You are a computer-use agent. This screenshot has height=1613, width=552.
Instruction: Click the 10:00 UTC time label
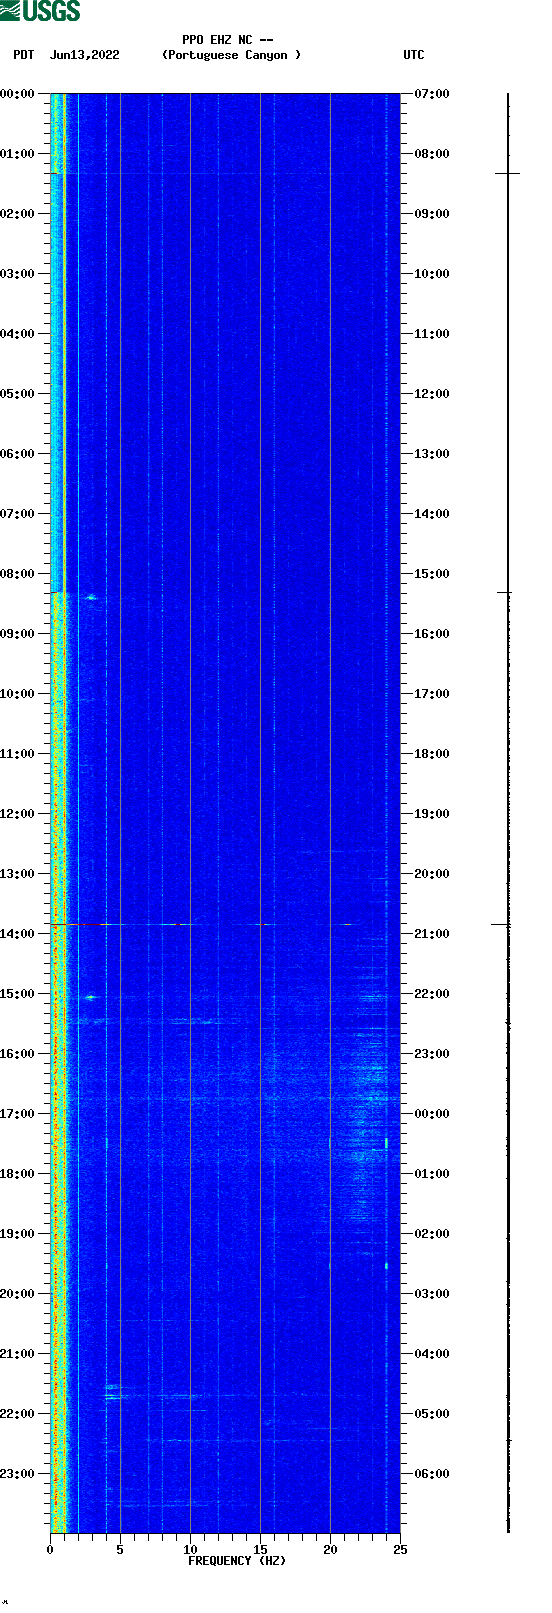[x=432, y=274]
